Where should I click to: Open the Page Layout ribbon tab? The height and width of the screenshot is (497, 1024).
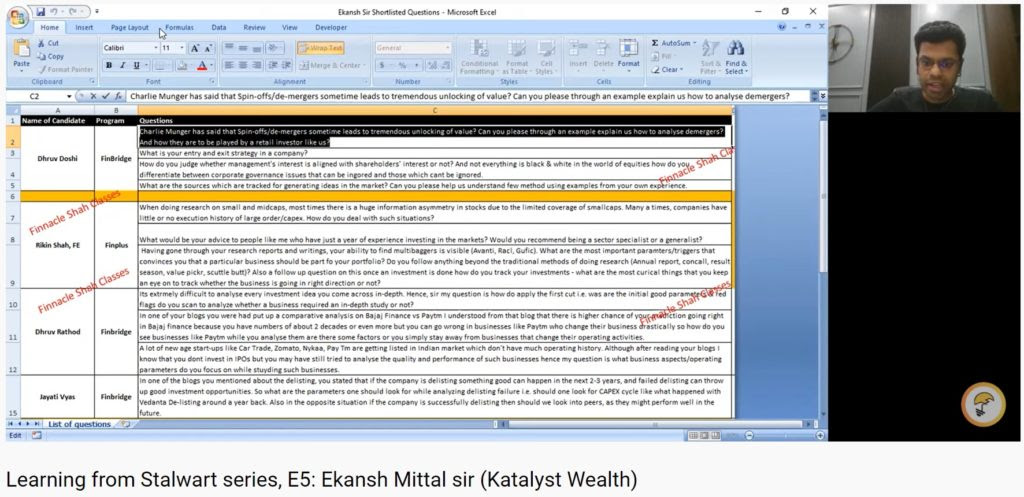(129, 27)
